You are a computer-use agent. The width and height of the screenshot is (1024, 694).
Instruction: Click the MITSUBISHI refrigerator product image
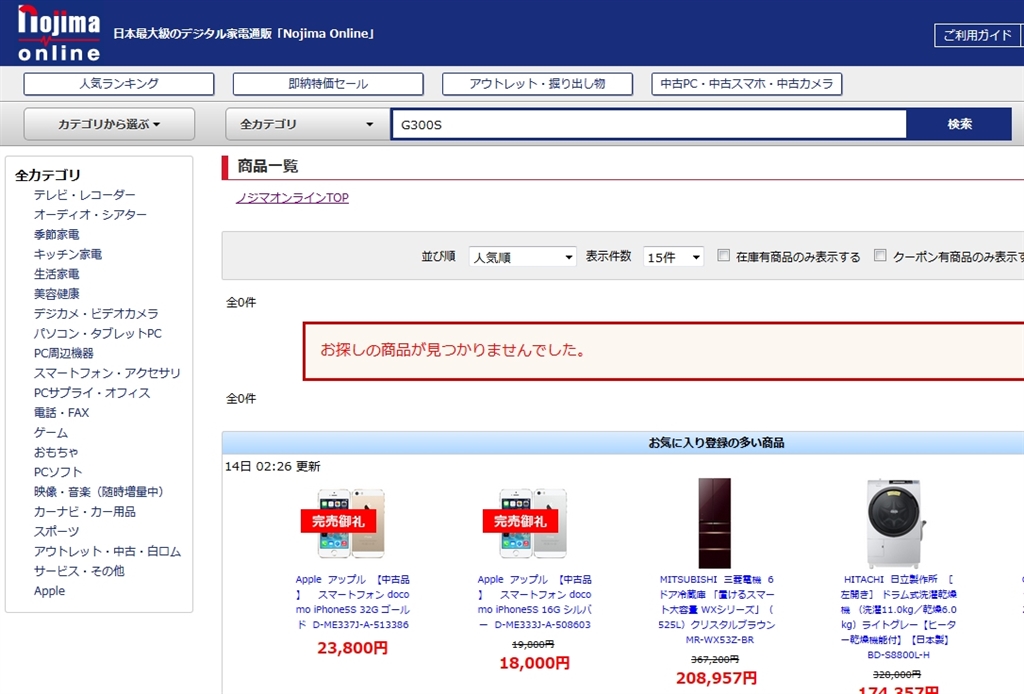714,522
